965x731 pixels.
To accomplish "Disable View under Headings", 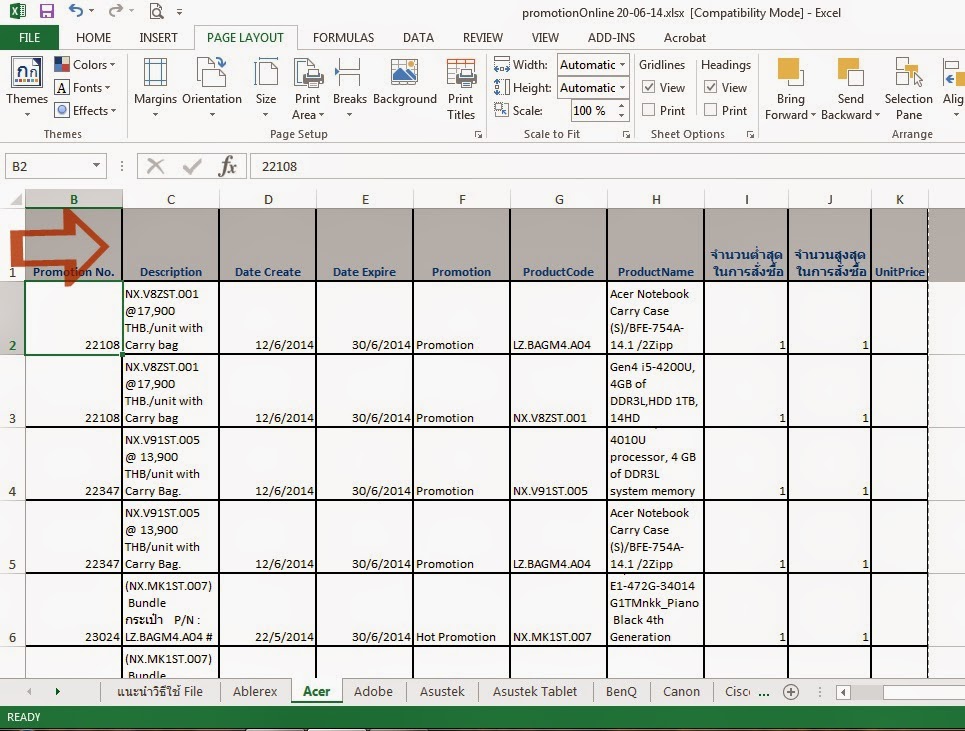I will [x=710, y=87].
